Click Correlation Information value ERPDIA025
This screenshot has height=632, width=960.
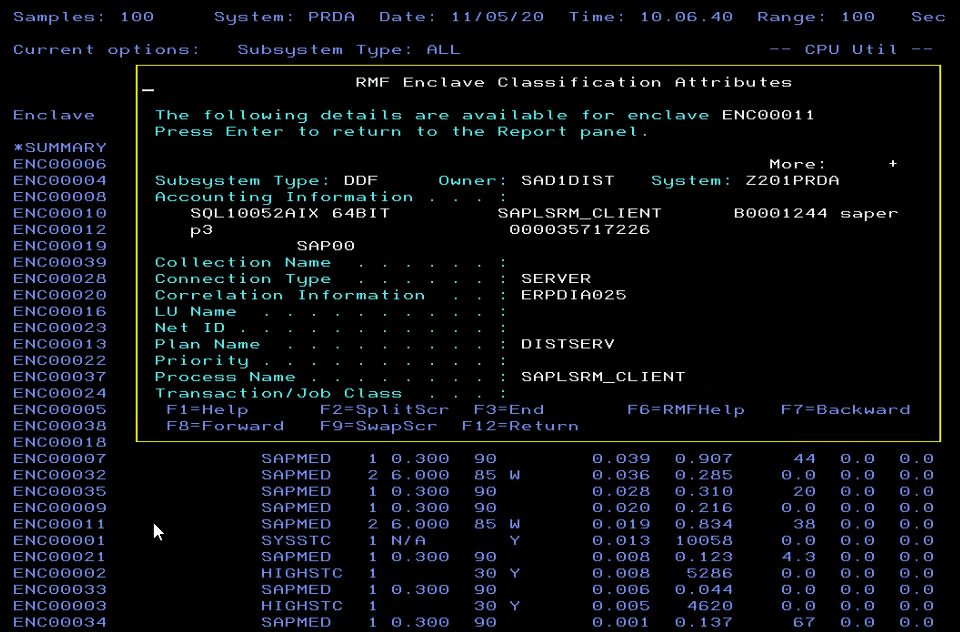pos(574,295)
